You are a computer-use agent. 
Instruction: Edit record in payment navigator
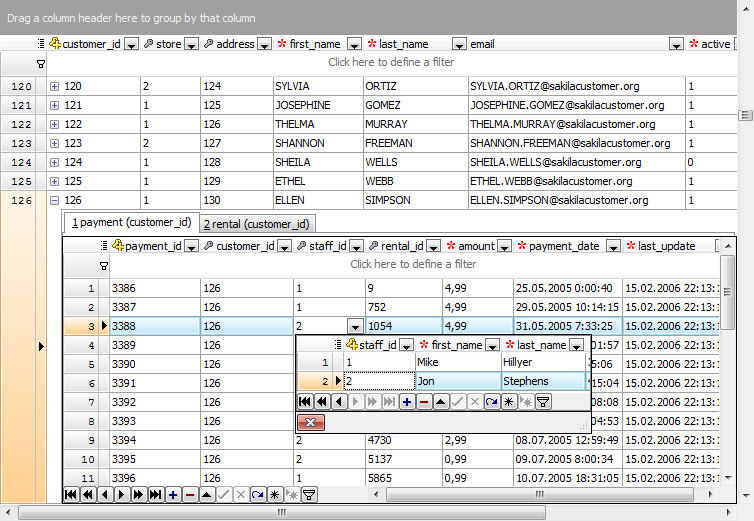click(207, 495)
